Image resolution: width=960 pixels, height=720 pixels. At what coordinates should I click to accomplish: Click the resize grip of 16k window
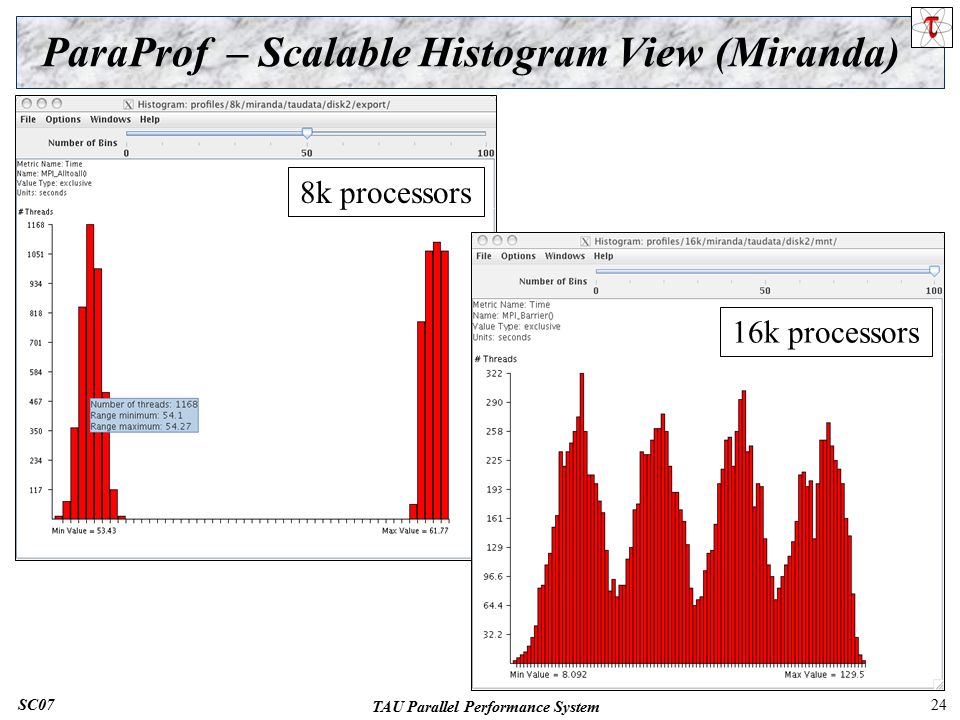coord(938,684)
